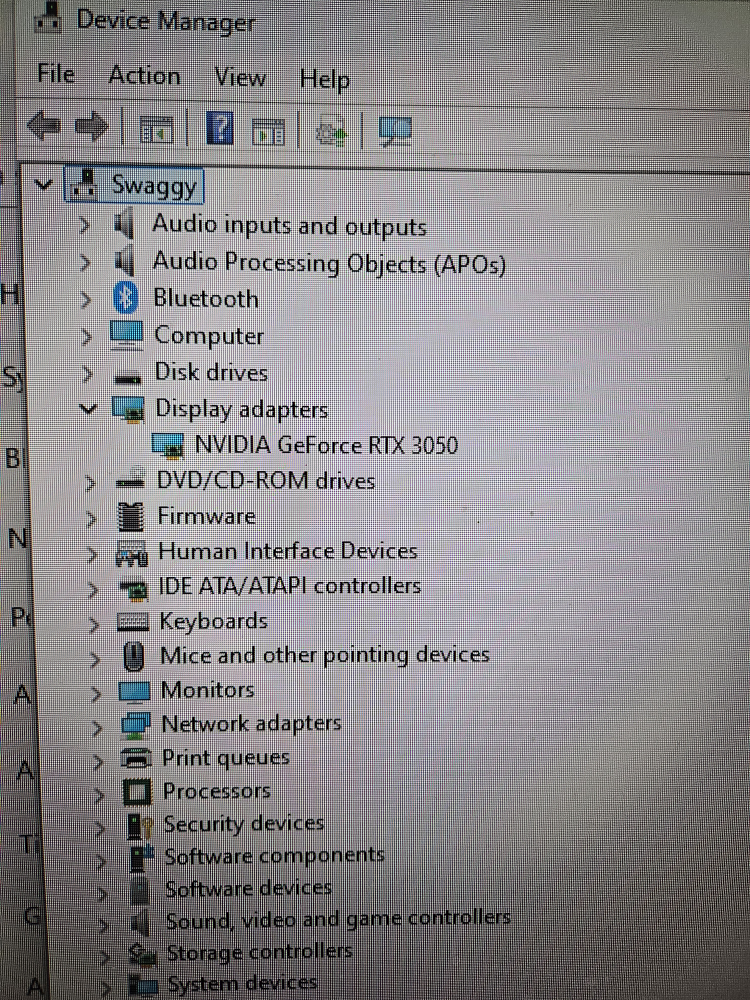
Task: Expand the Computer category
Action: (x=87, y=336)
